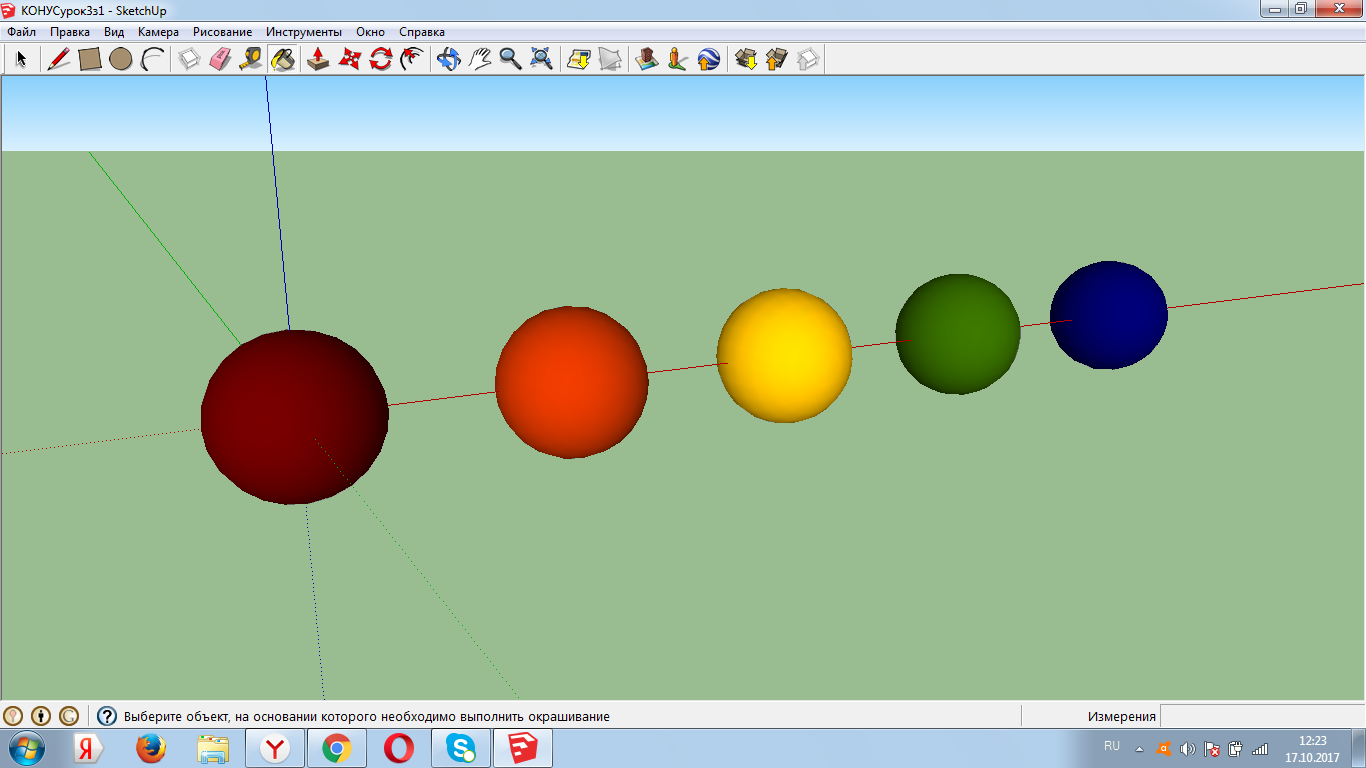Open the Файл menu
Image resolution: width=1366 pixels, height=768 pixels.
21,32
